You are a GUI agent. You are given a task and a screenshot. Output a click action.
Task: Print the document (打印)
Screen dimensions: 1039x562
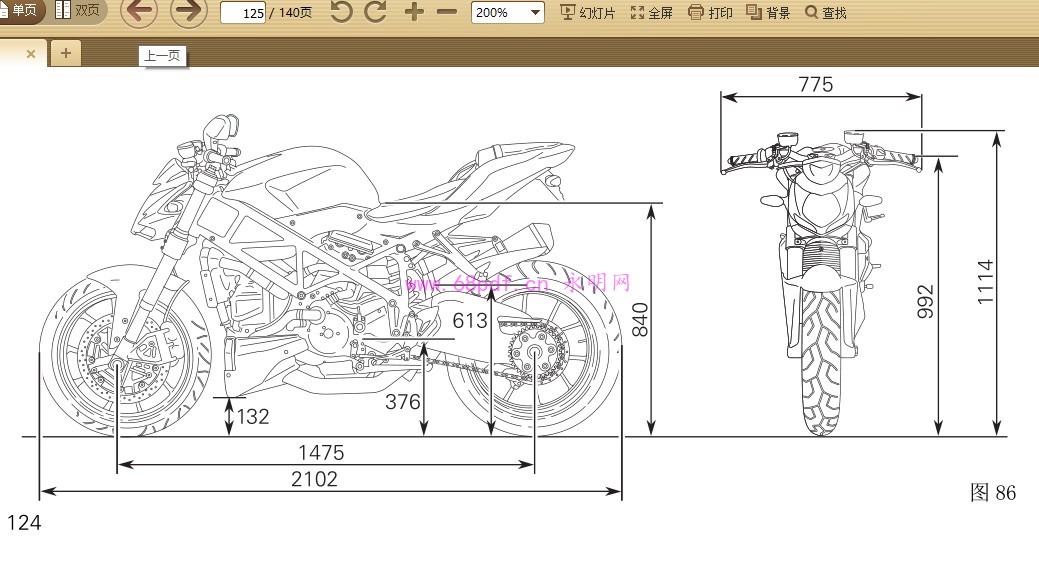click(x=711, y=13)
